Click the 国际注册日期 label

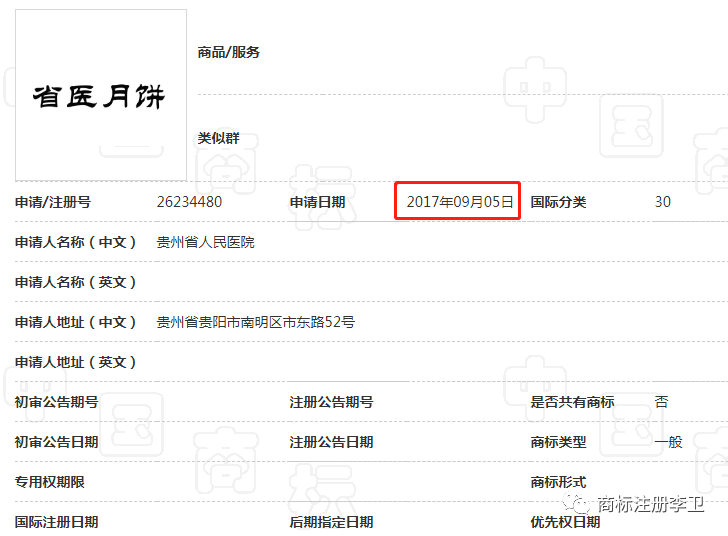[57, 522]
